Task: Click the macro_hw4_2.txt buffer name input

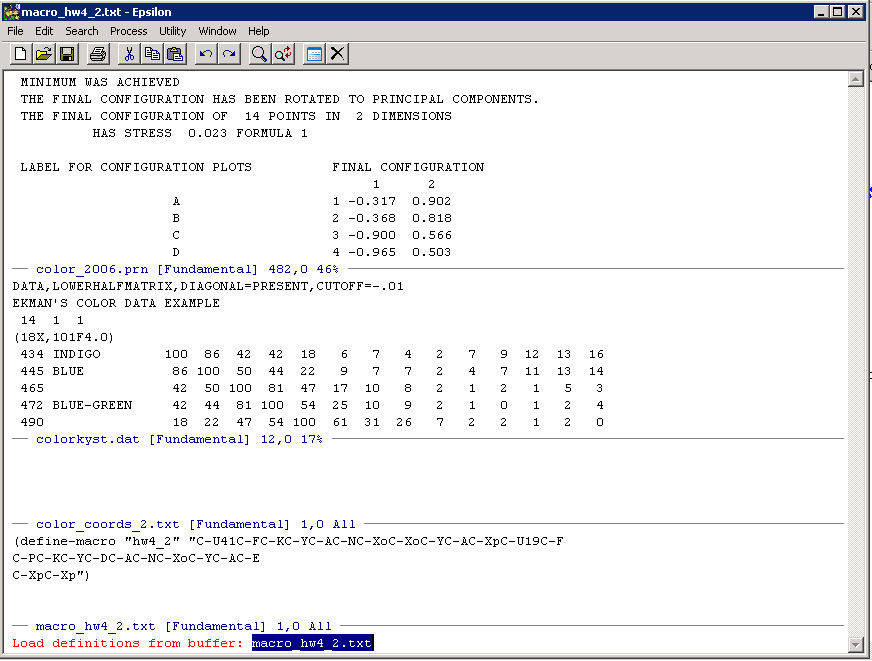Action: [x=312, y=643]
